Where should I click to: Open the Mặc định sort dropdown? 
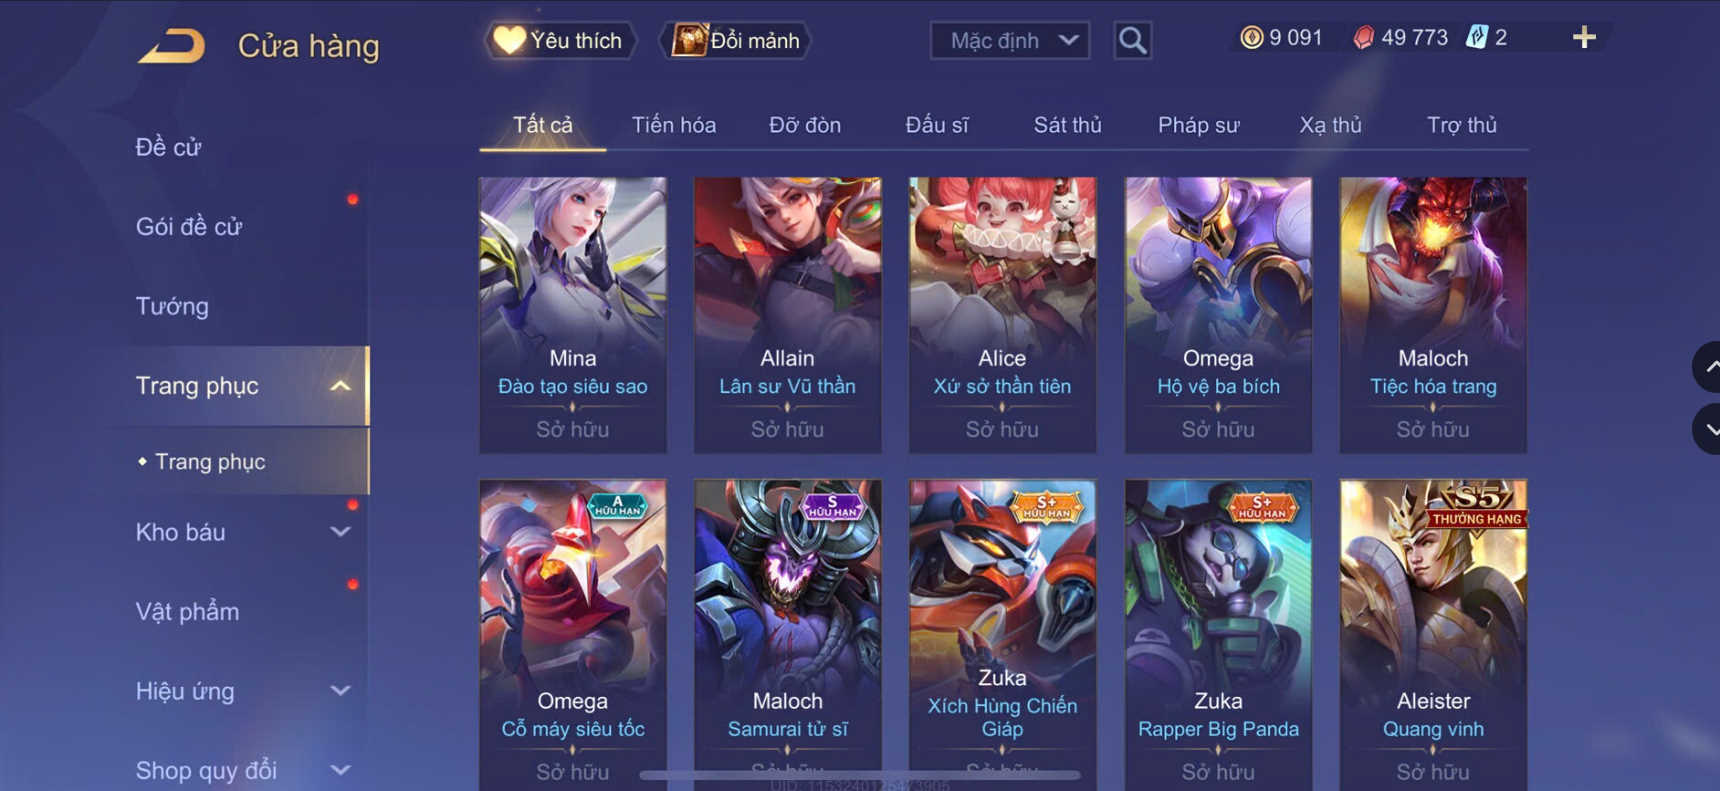tap(1010, 41)
